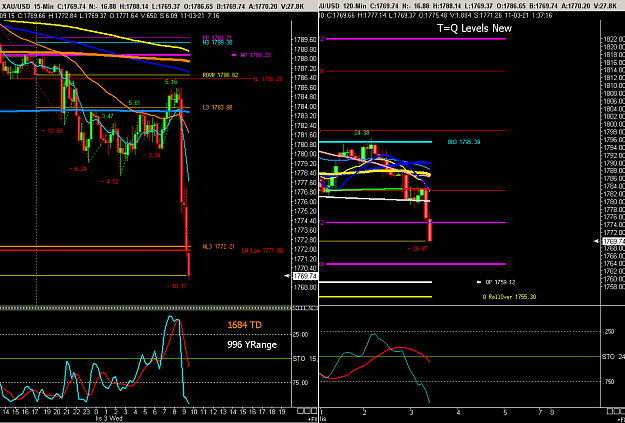
Task: Click the -6.24 swing label
Action: tap(77, 169)
